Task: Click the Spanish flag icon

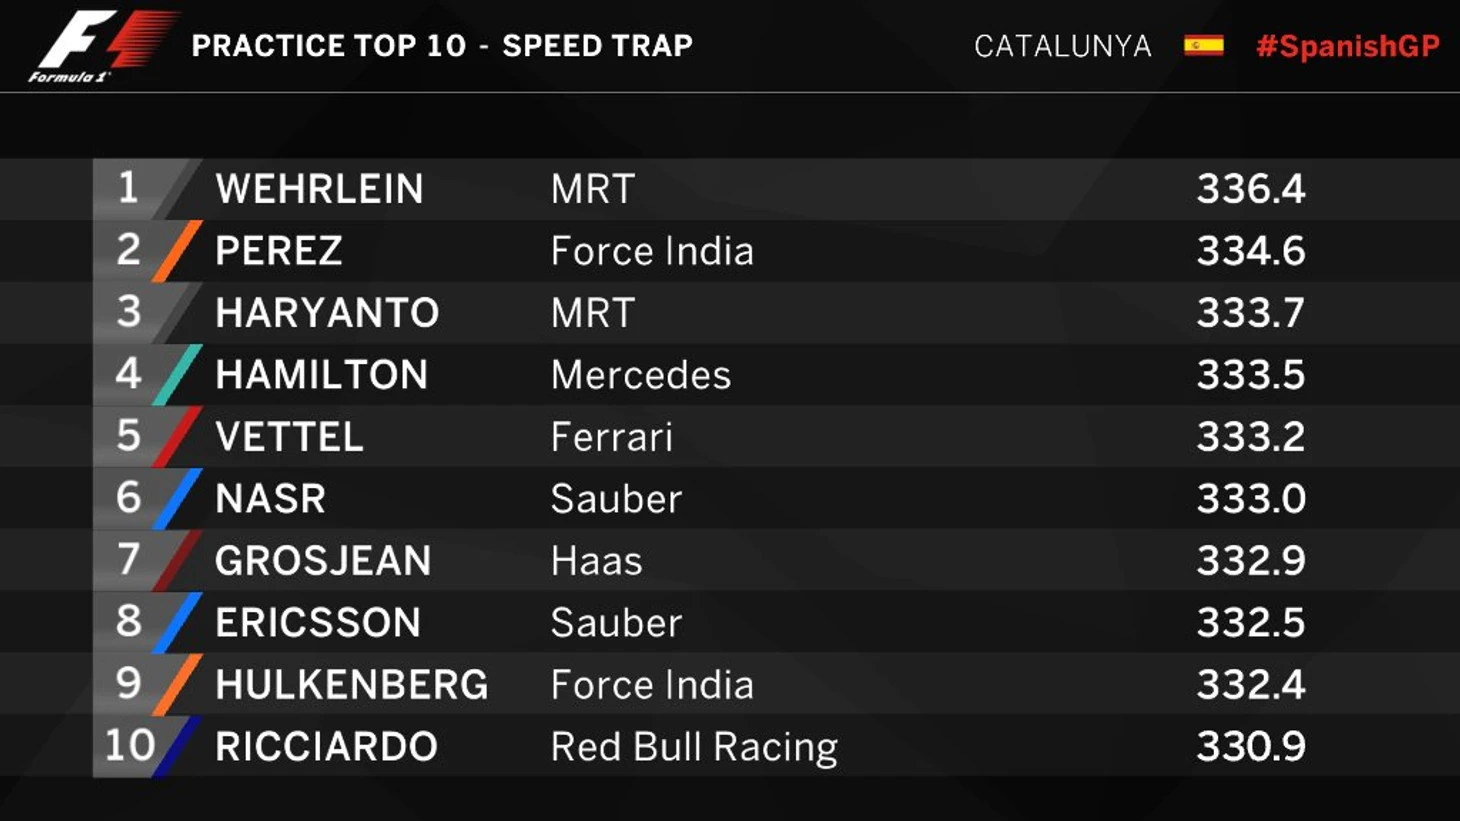Action: pos(1203,46)
